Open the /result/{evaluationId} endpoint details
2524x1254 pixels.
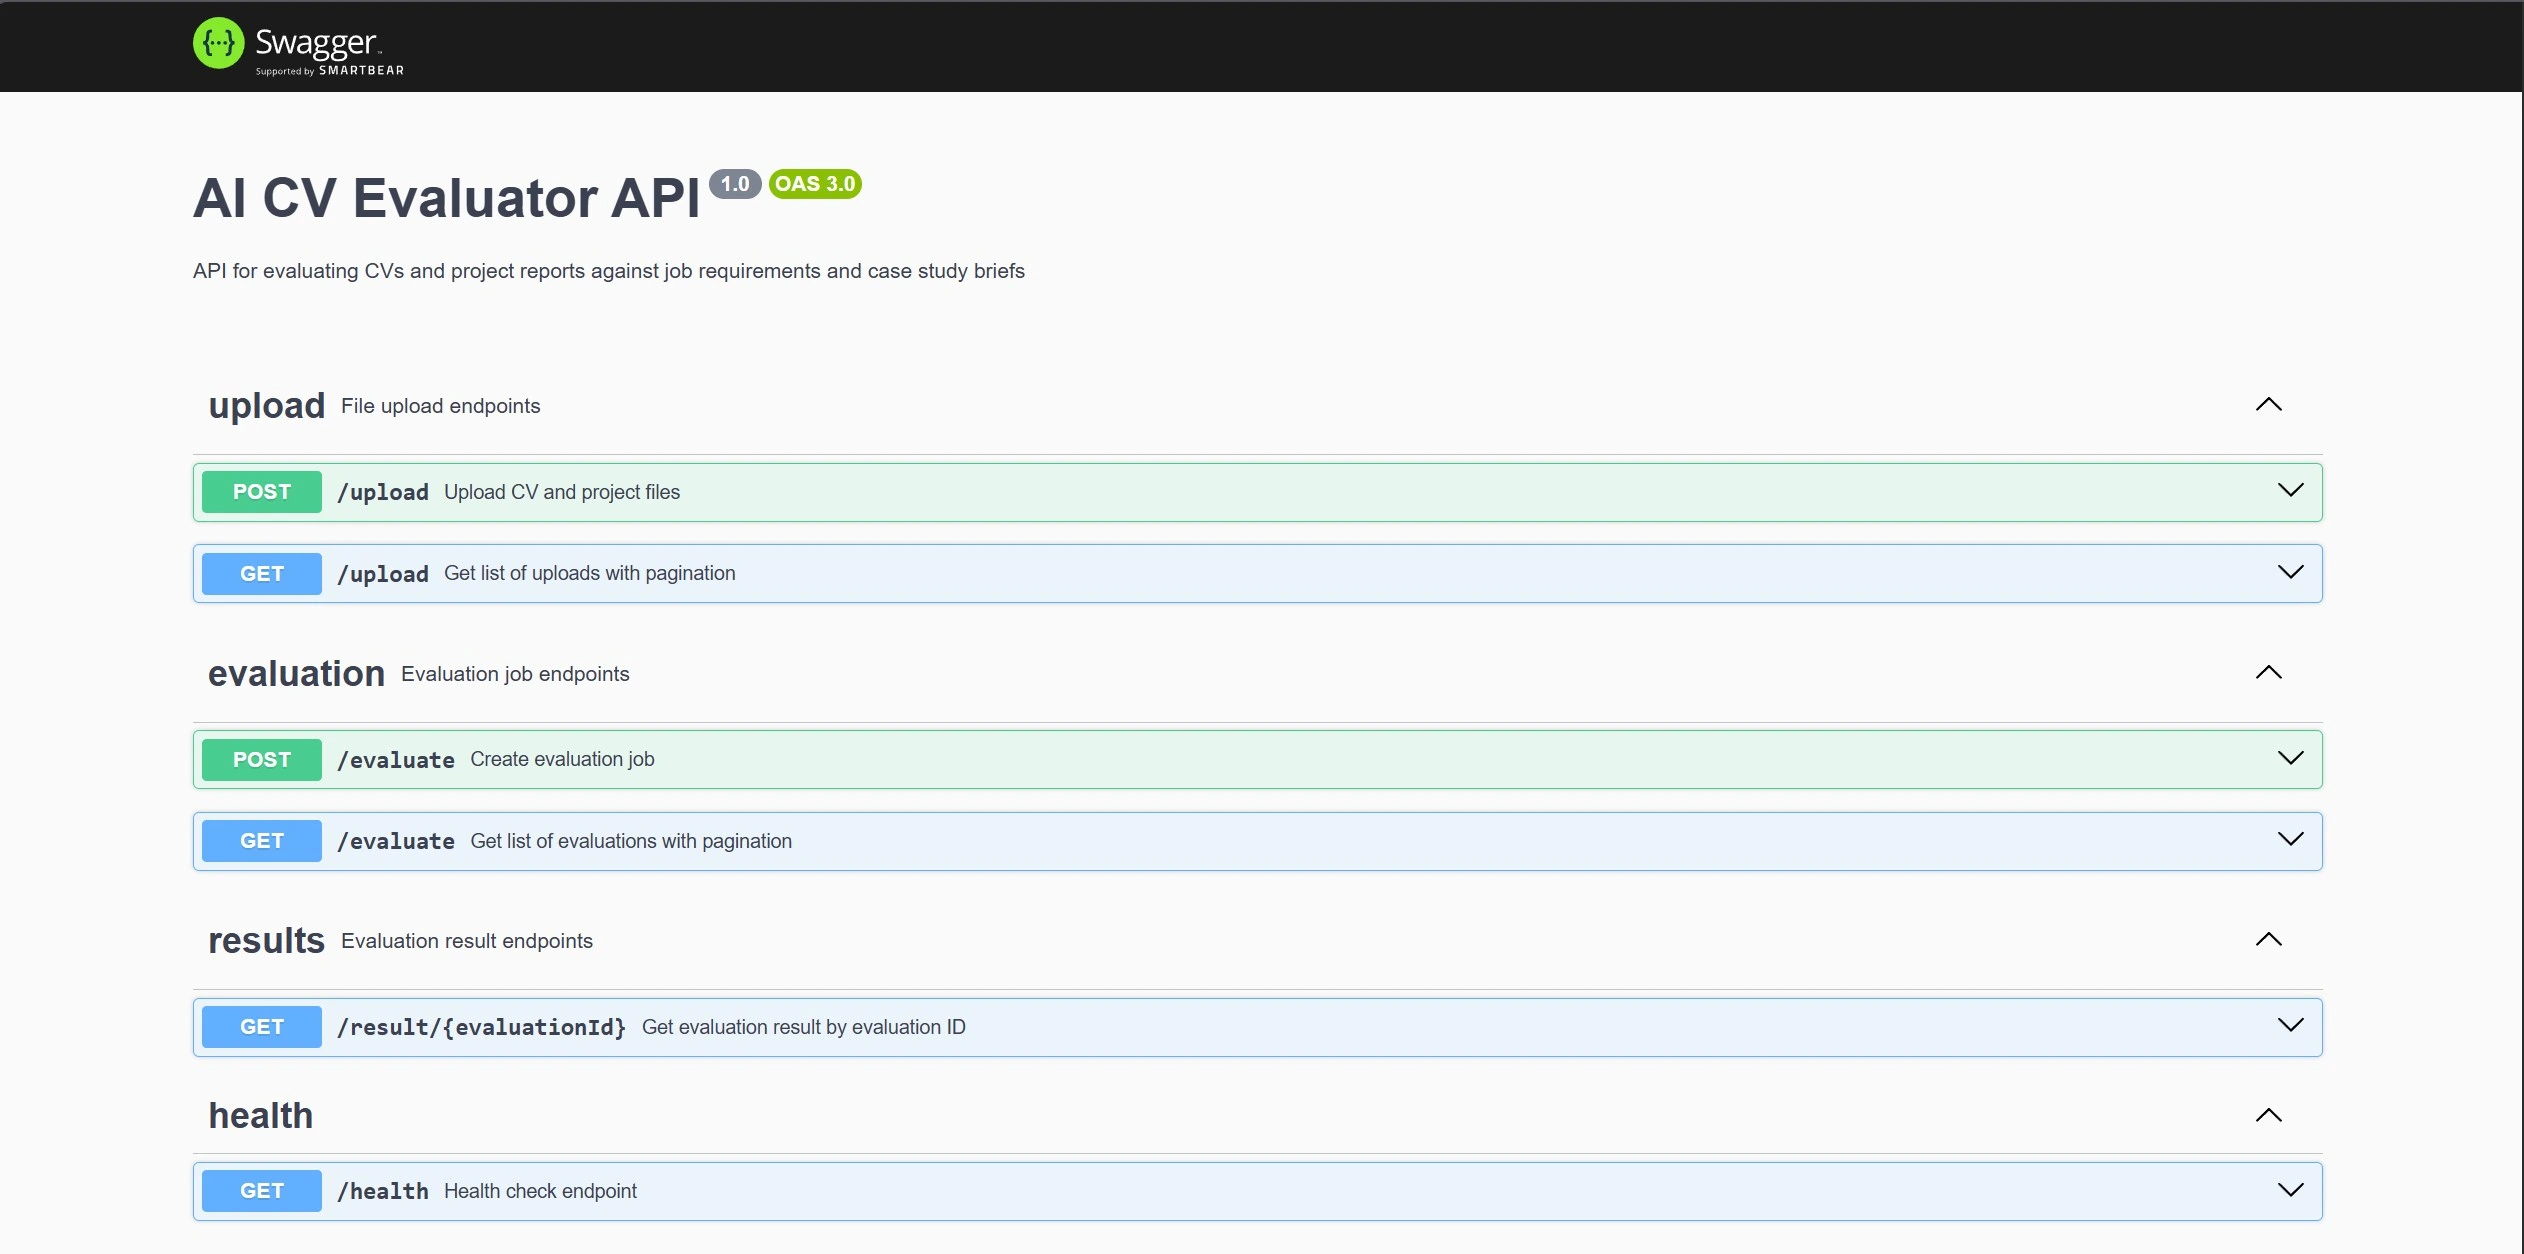(2290, 1025)
